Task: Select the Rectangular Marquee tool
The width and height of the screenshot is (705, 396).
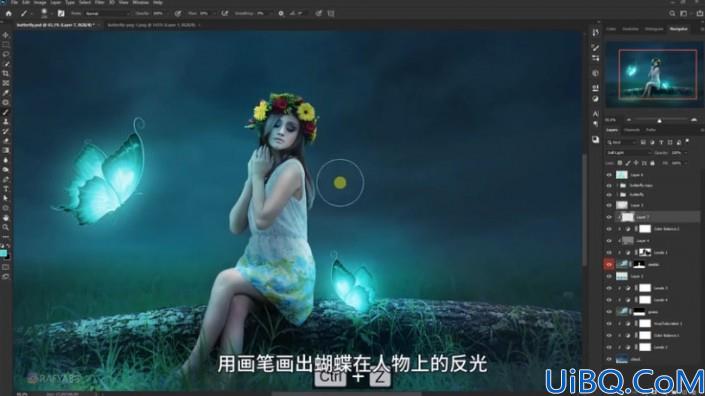Action: tap(5, 44)
